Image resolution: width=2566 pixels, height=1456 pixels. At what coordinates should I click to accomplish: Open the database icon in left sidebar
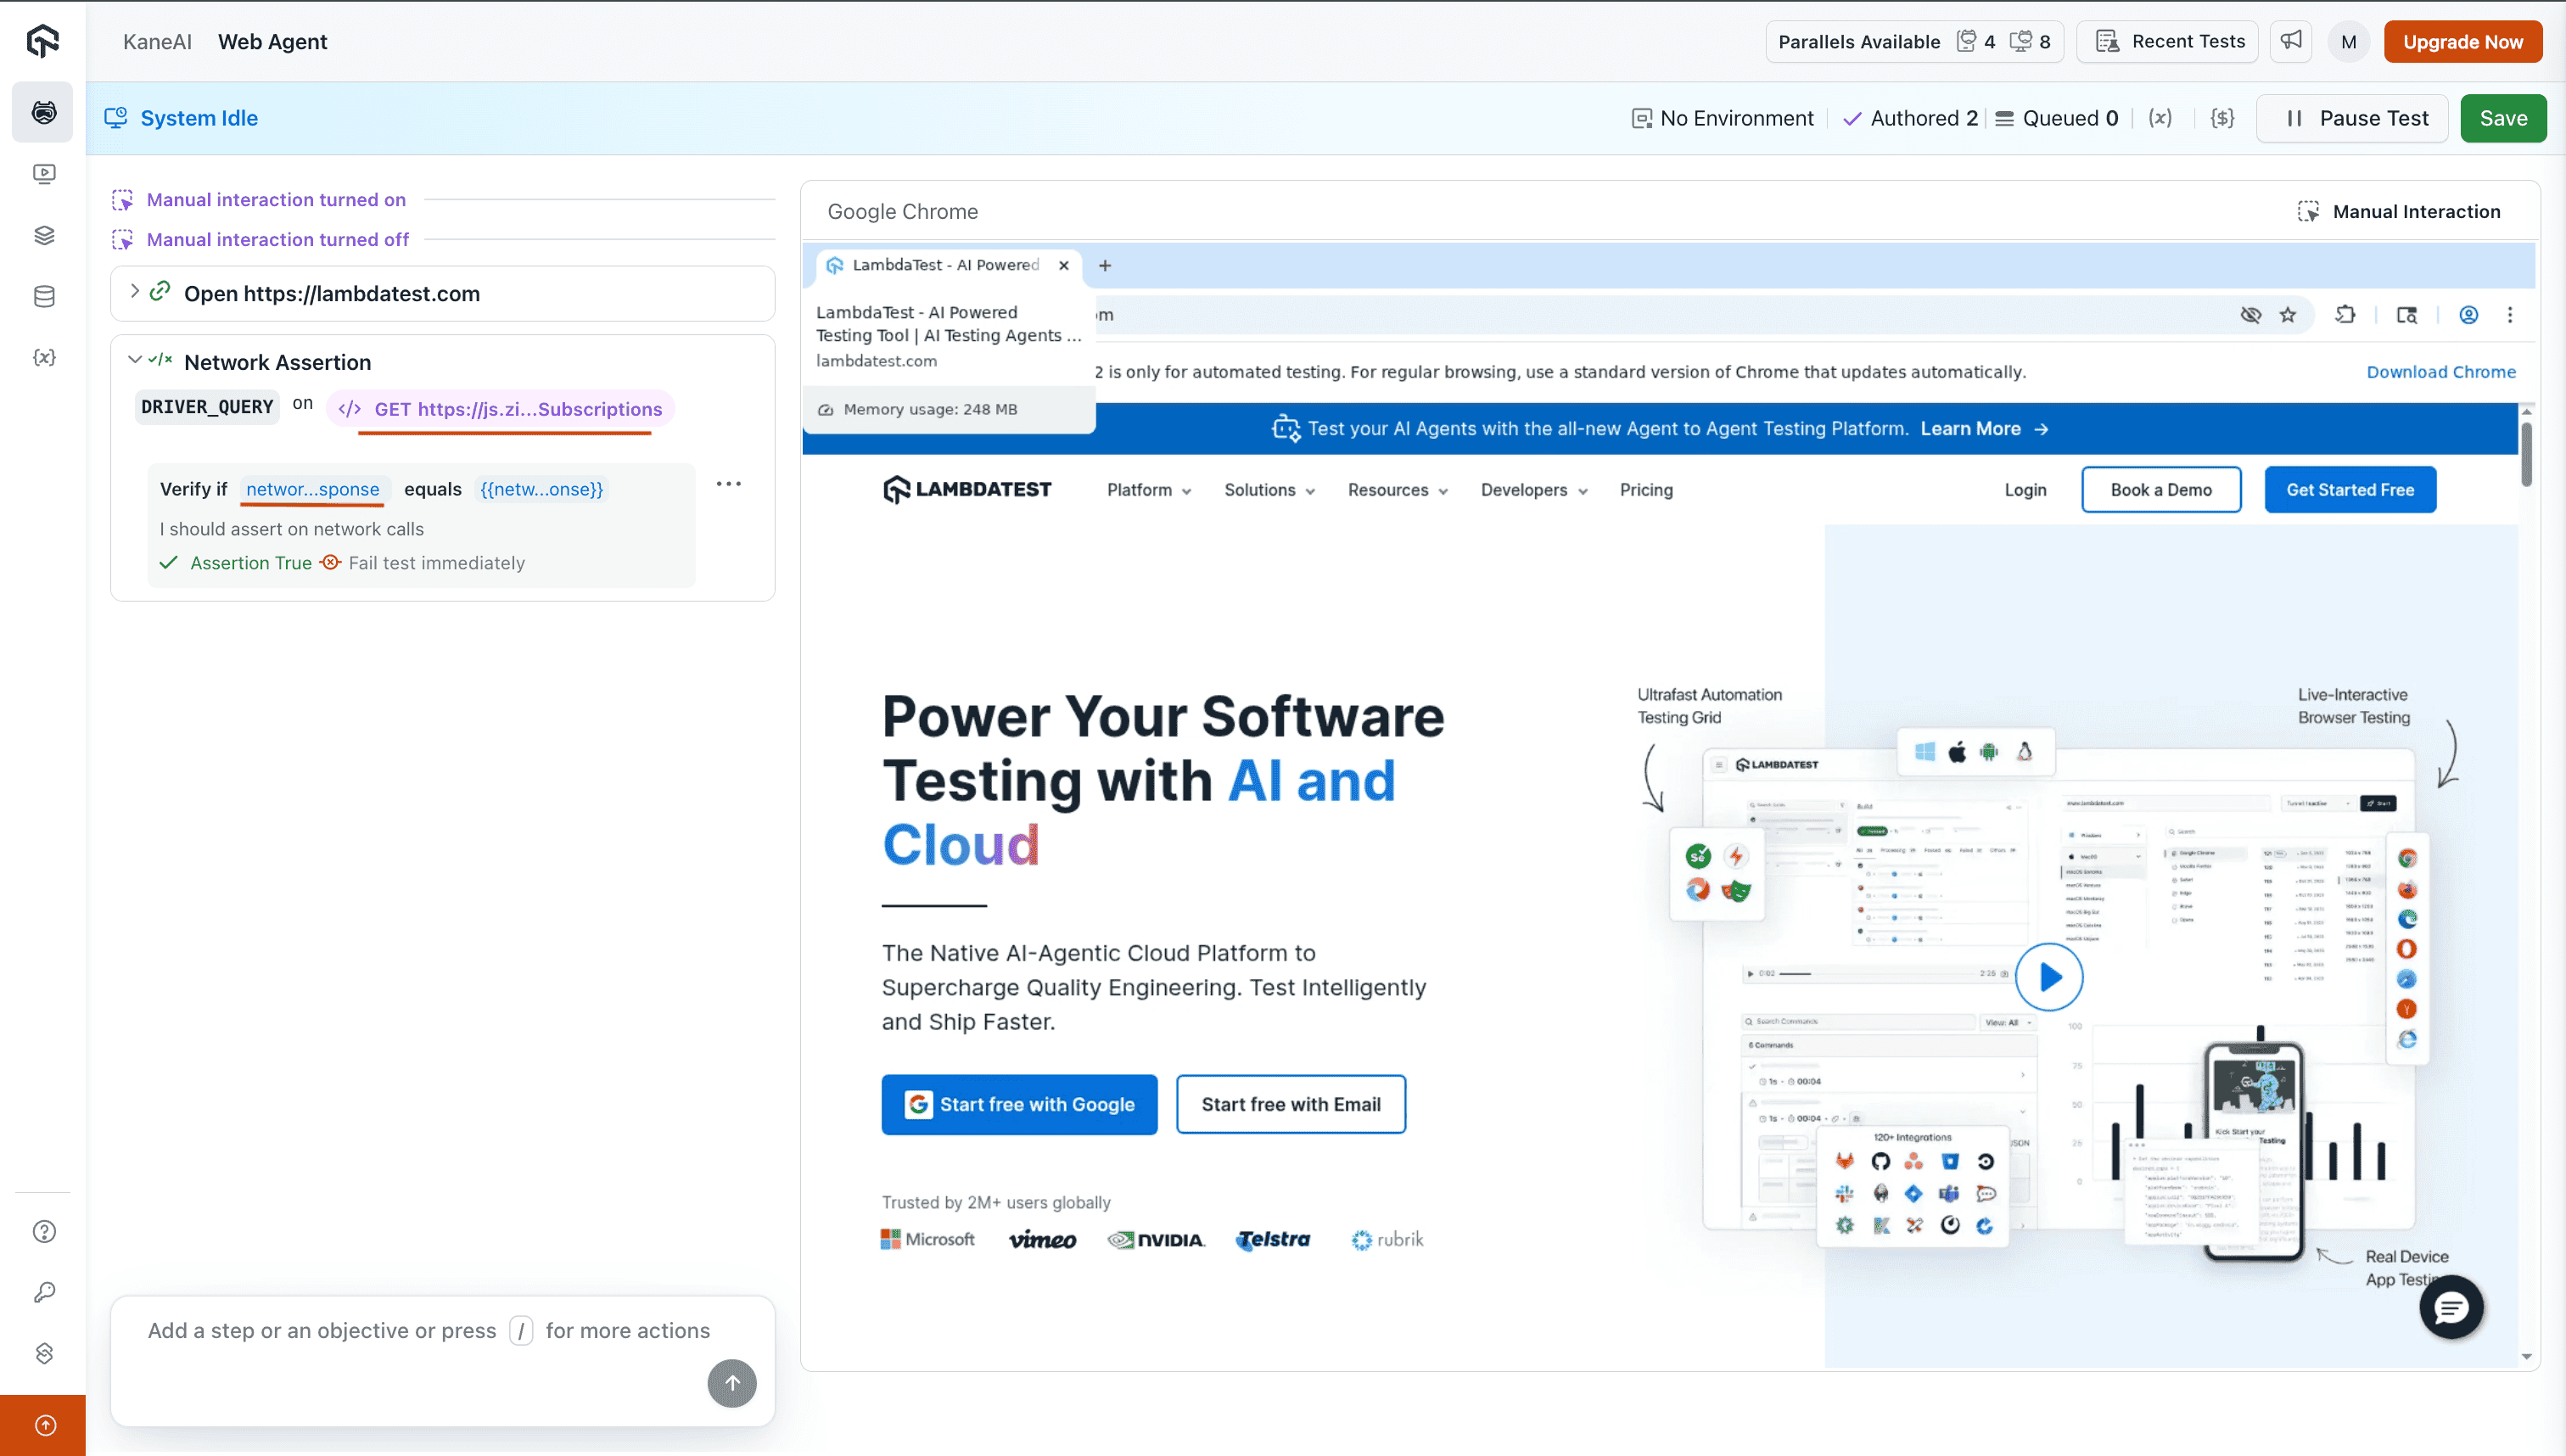click(43, 296)
